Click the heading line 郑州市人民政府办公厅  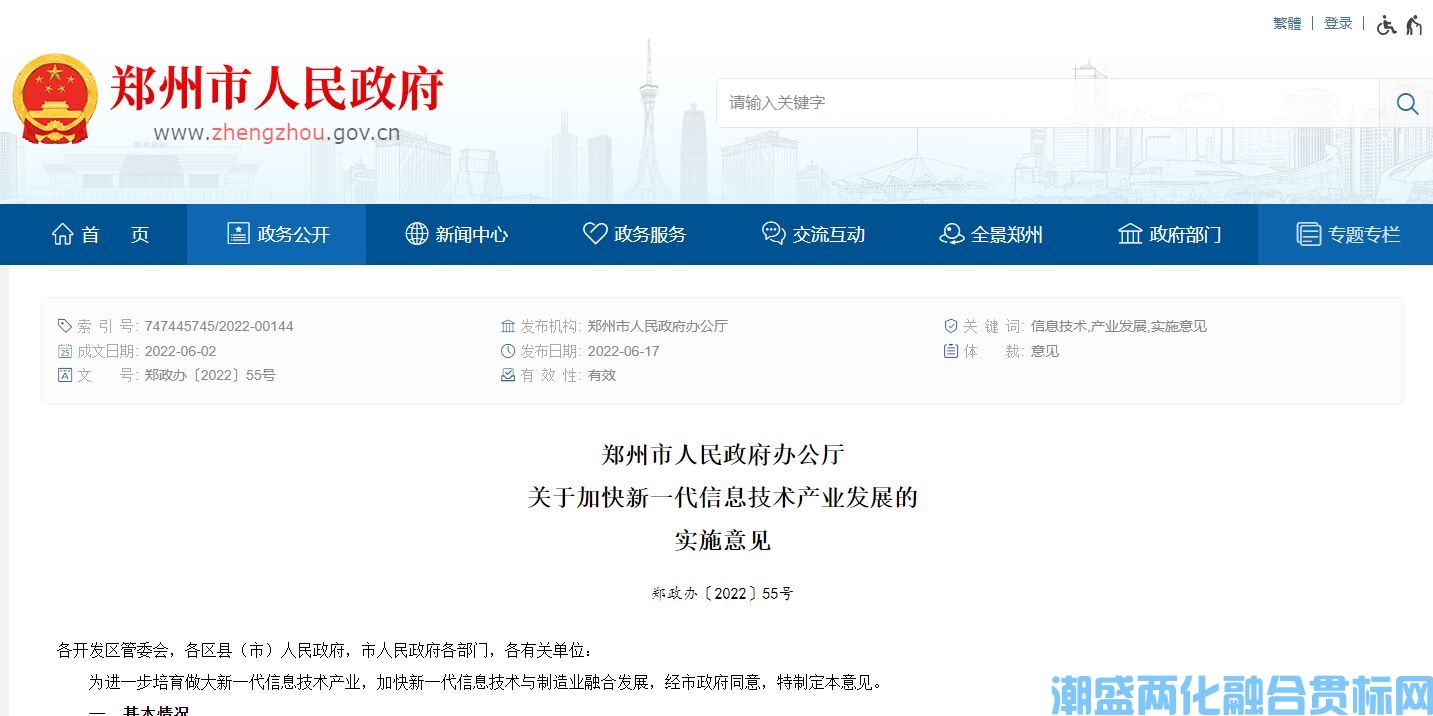click(723, 455)
